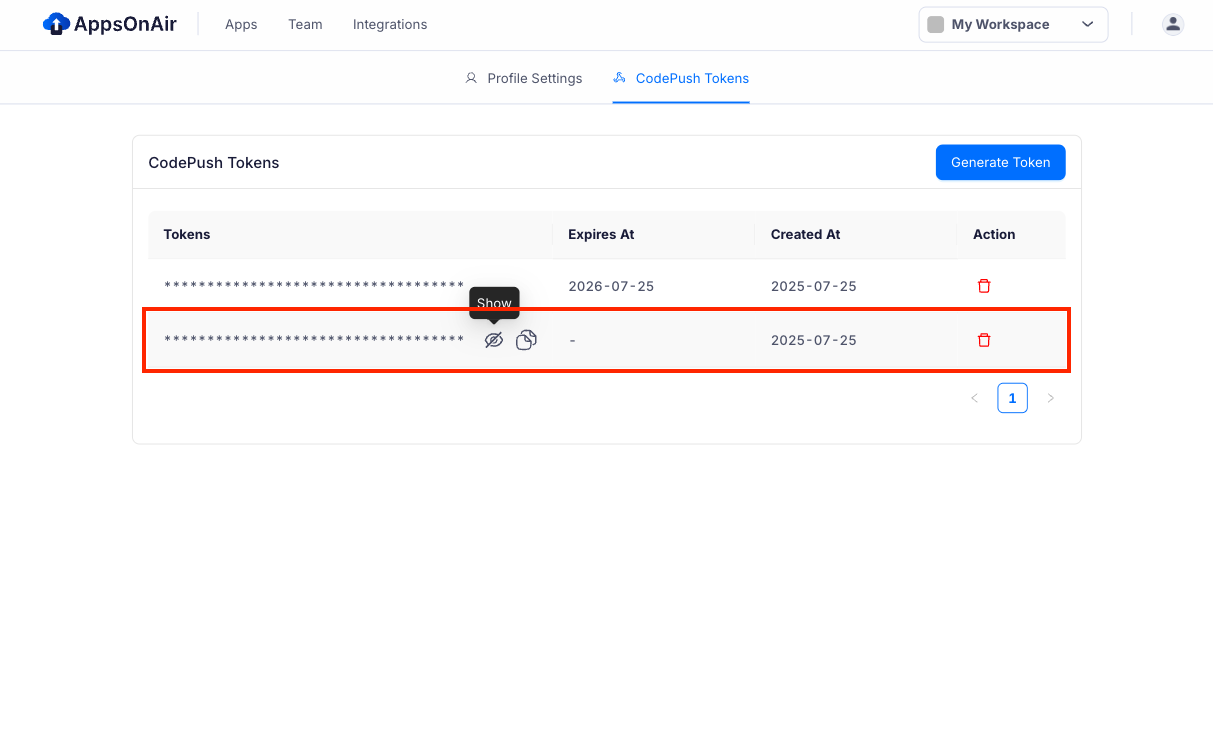Image resolution: width=1213 pixels, height=755 pixels.
Task: Click the first row's 2025-07-25 created date
Action: pos(814,286)
